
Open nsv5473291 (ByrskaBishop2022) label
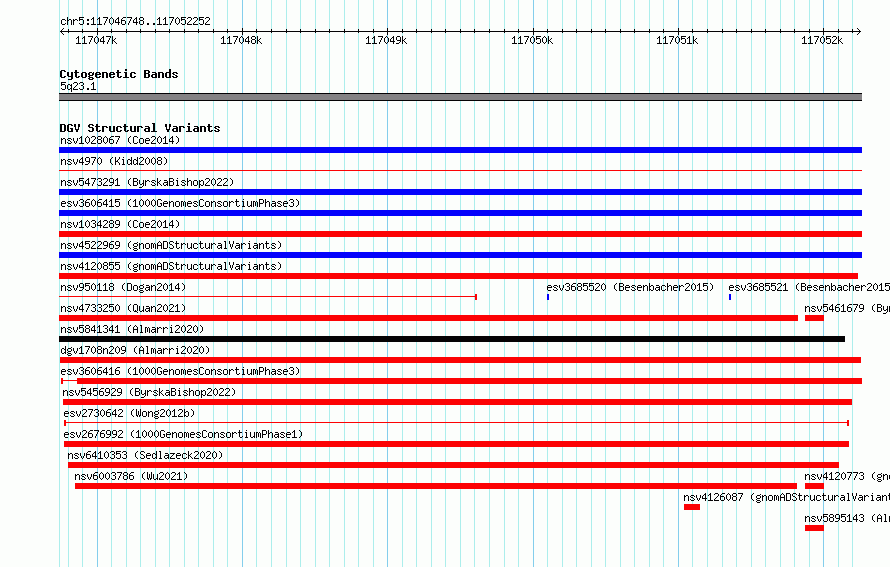click(x=147, y=182)
